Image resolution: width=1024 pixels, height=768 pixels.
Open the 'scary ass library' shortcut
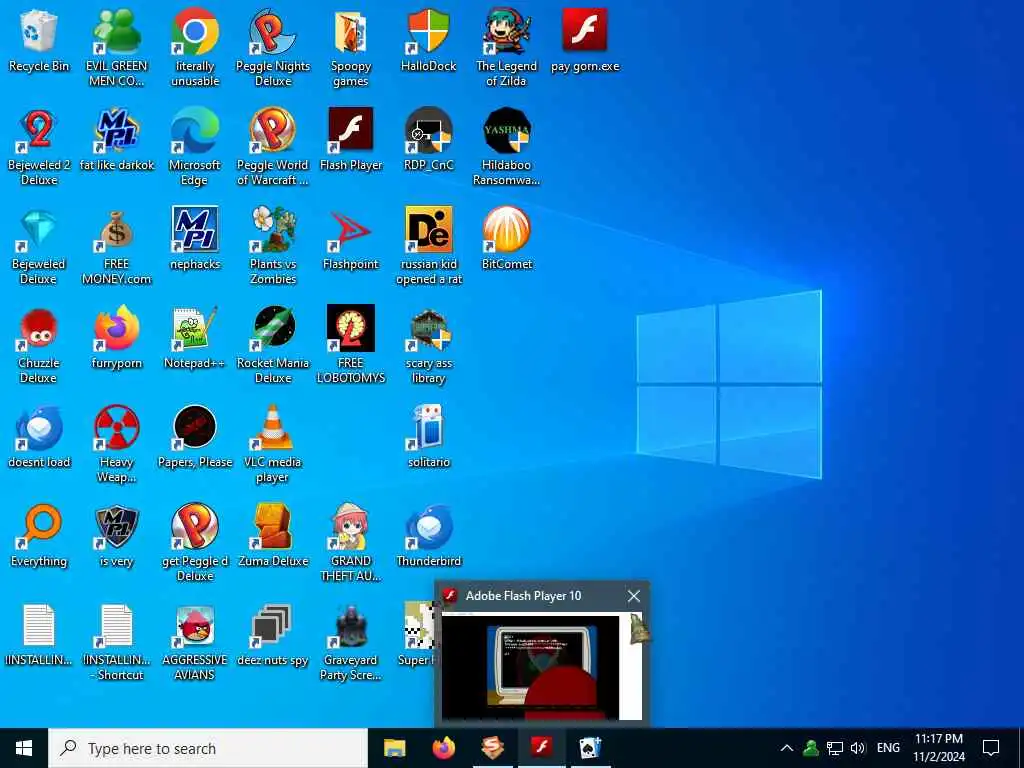[428, 345]
